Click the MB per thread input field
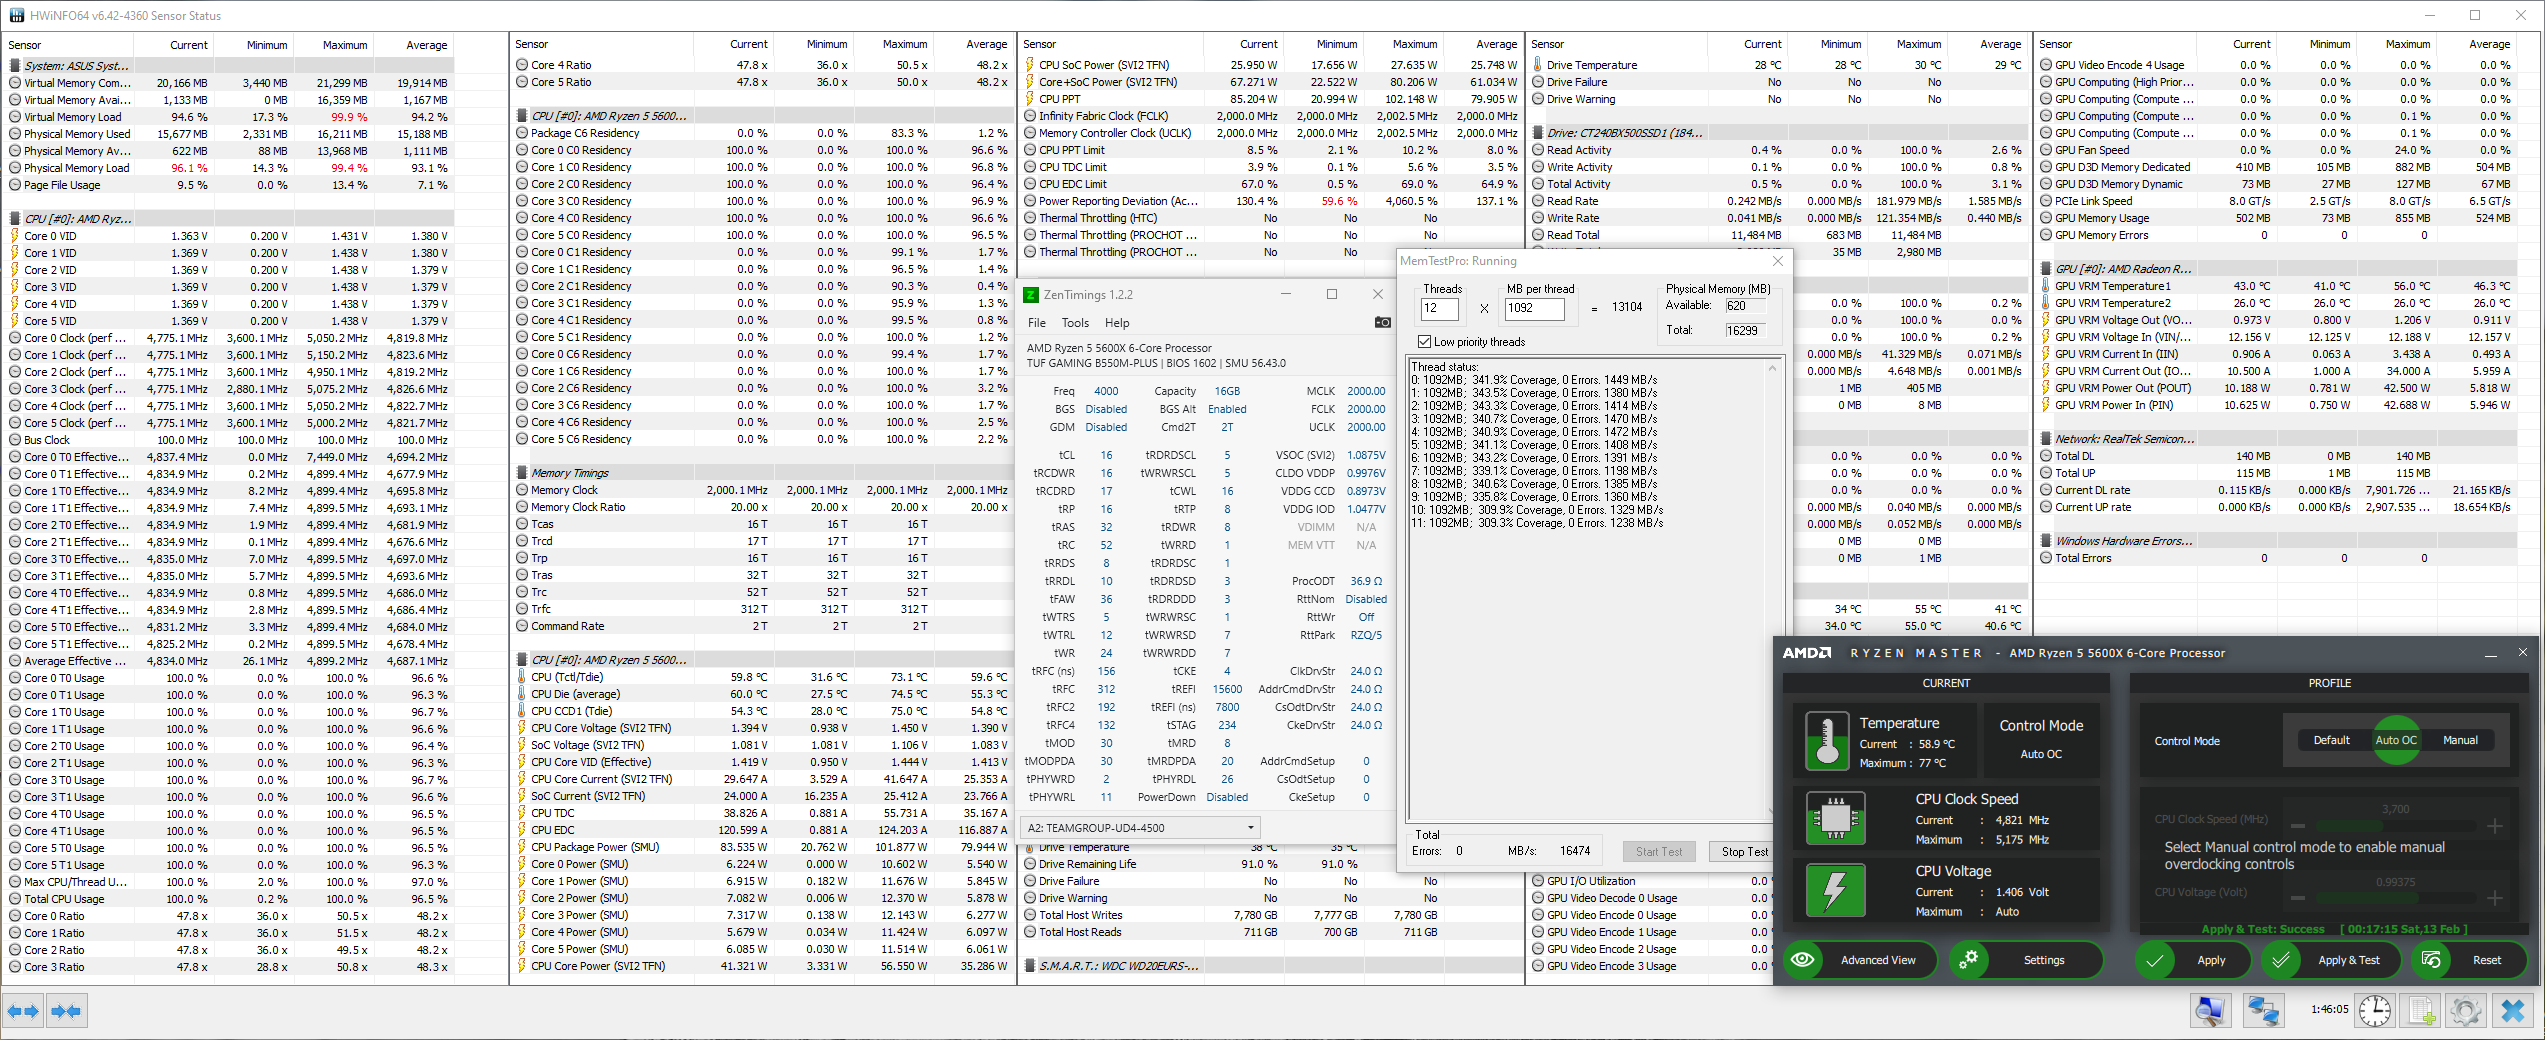Screen dimensions: 2545x1040 [1534, 309]
